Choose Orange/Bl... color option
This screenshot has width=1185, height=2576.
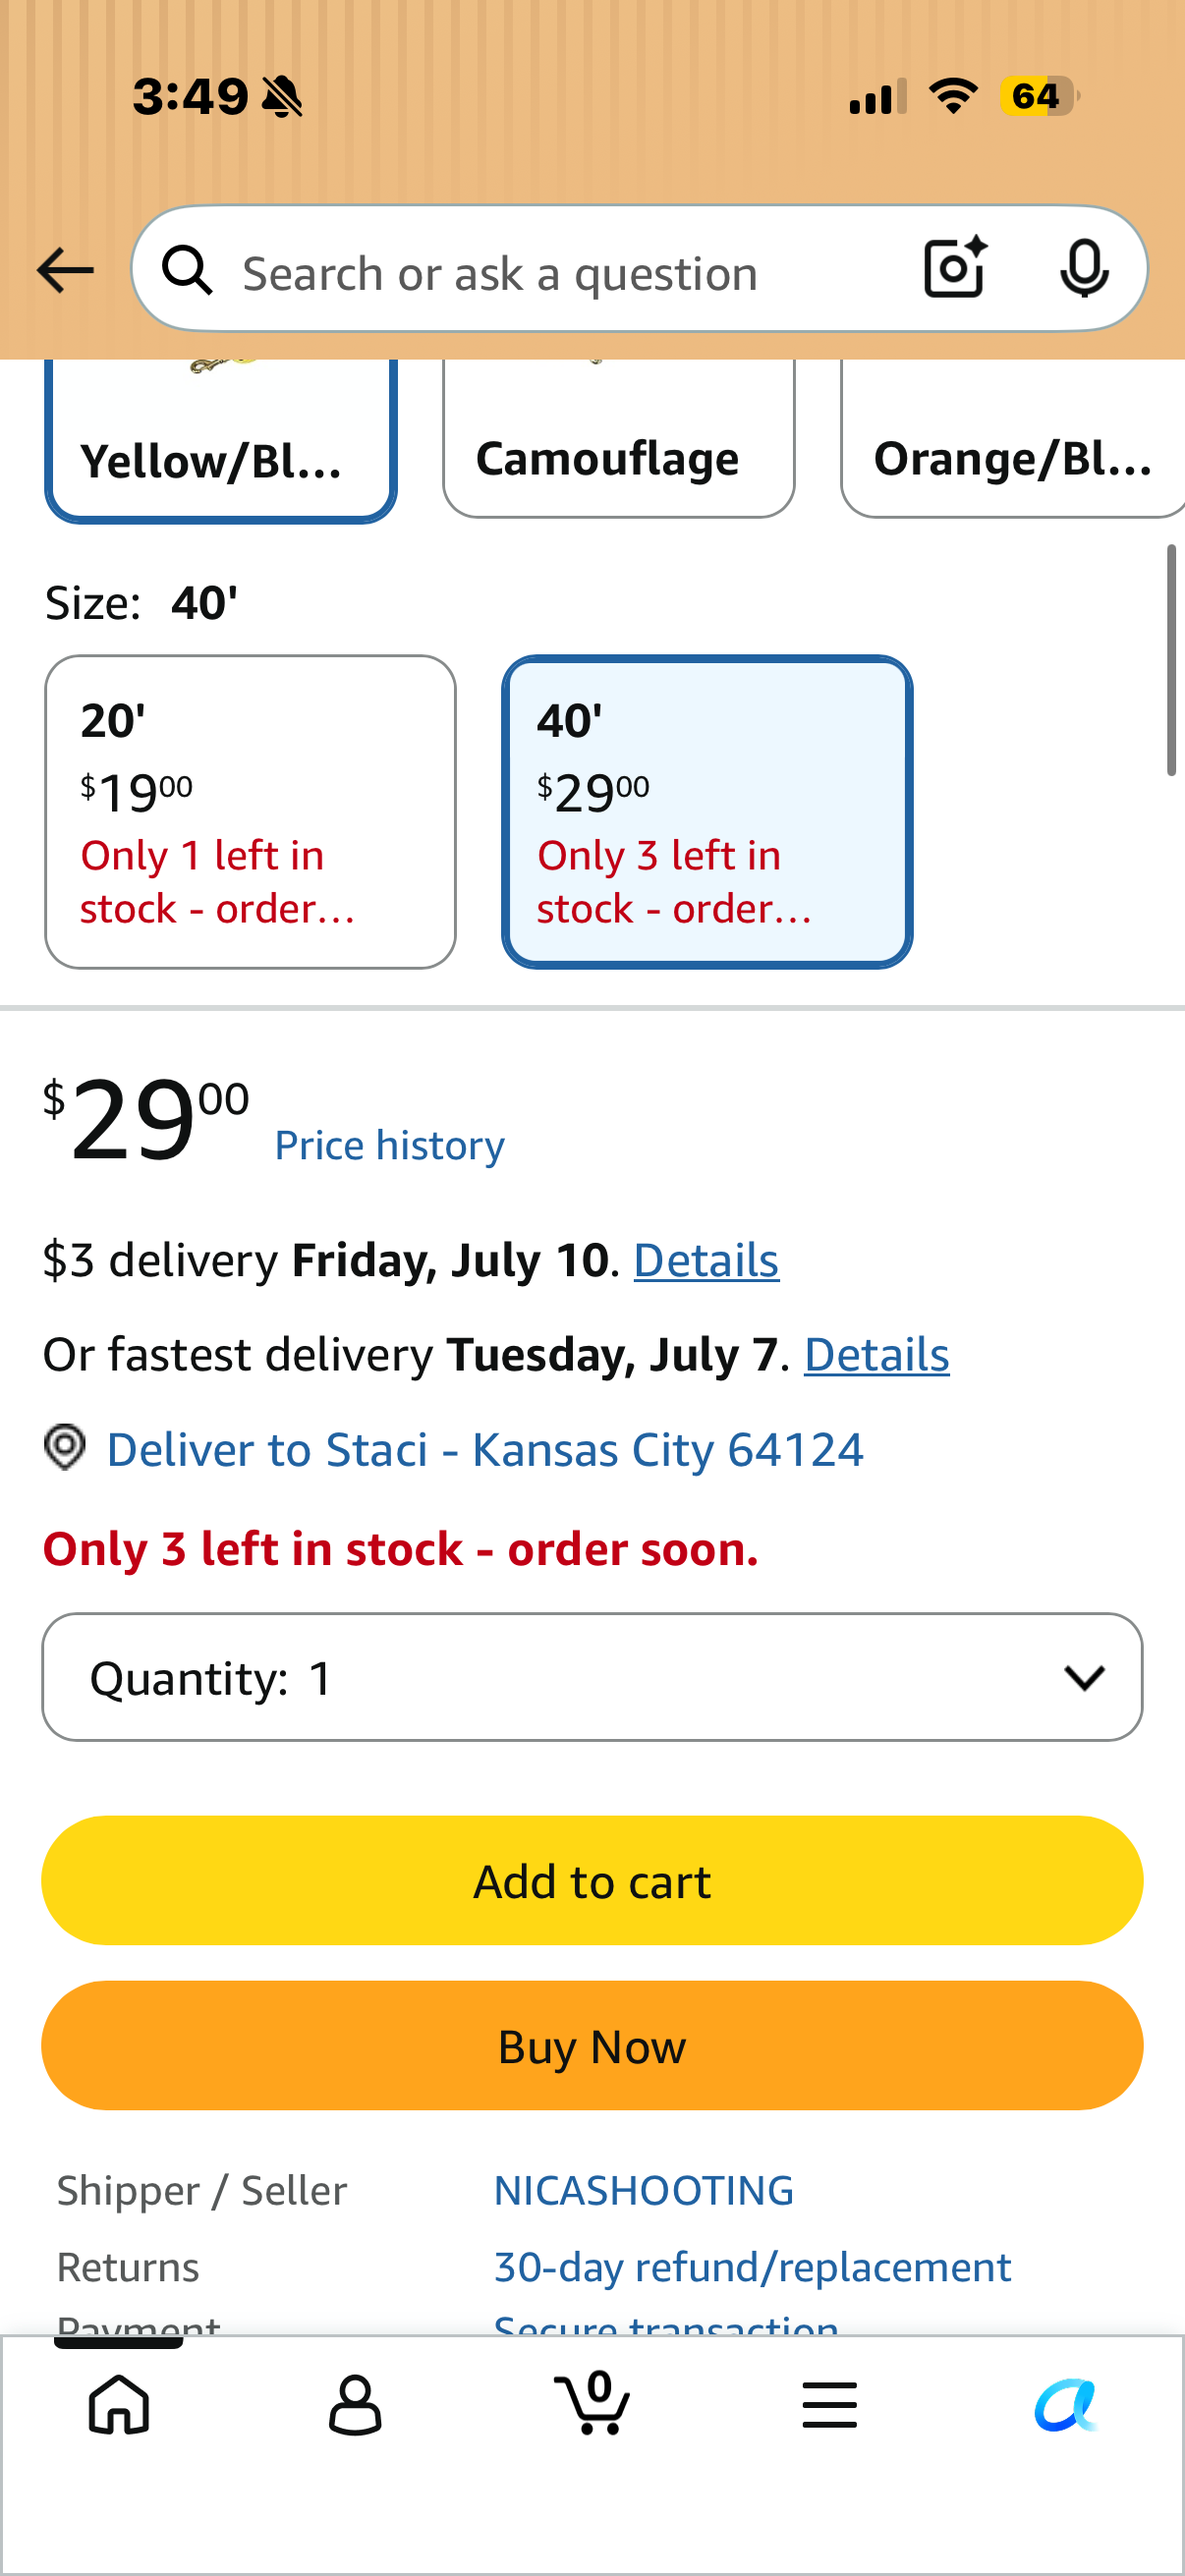click(1013, 438)
